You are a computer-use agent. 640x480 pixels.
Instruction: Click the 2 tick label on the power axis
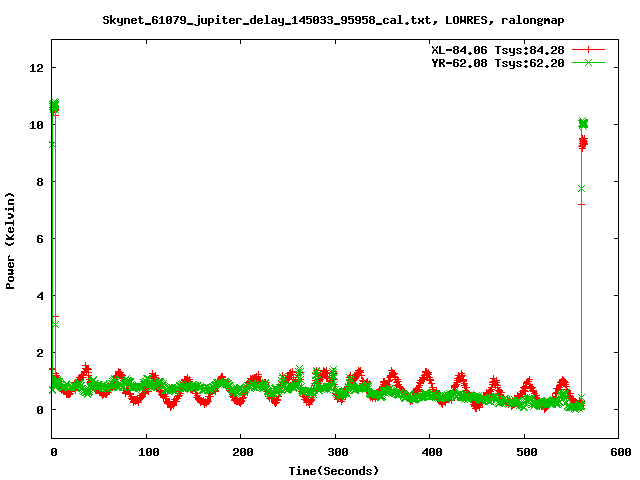pyautogui.click(x=39, y=353)
